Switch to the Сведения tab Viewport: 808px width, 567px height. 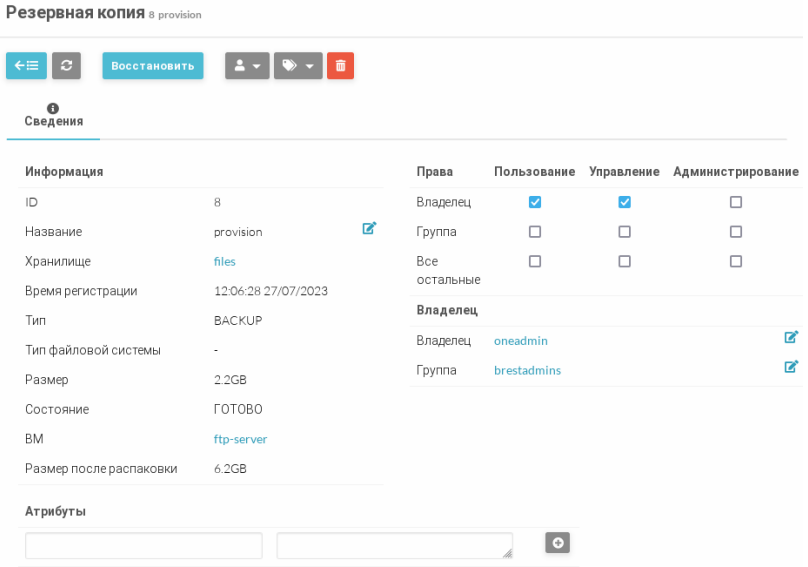[54, 121]
